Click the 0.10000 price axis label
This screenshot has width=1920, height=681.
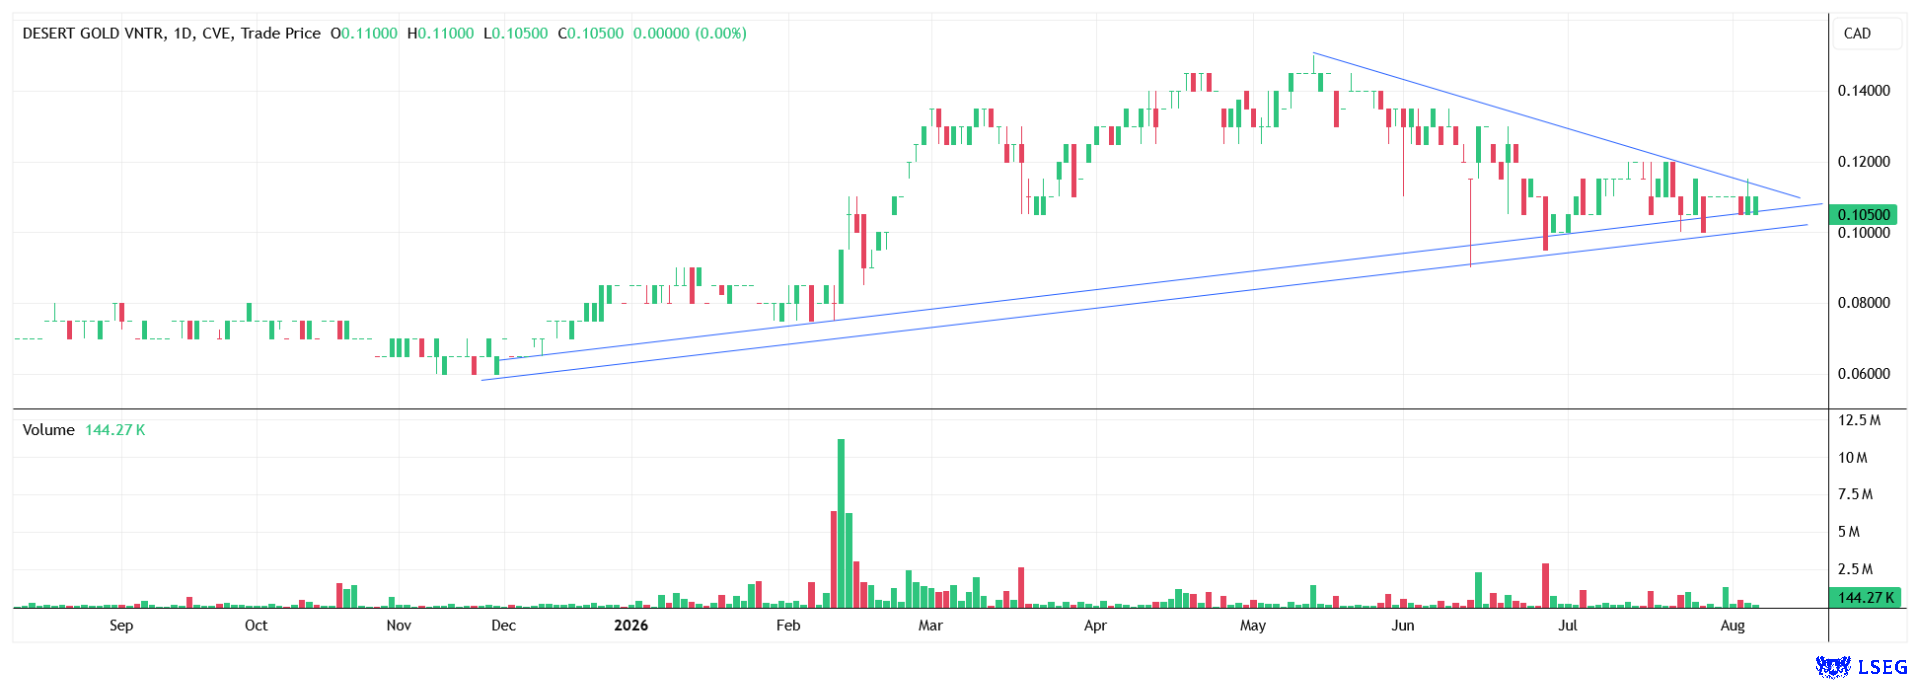tap(1864, 233)
